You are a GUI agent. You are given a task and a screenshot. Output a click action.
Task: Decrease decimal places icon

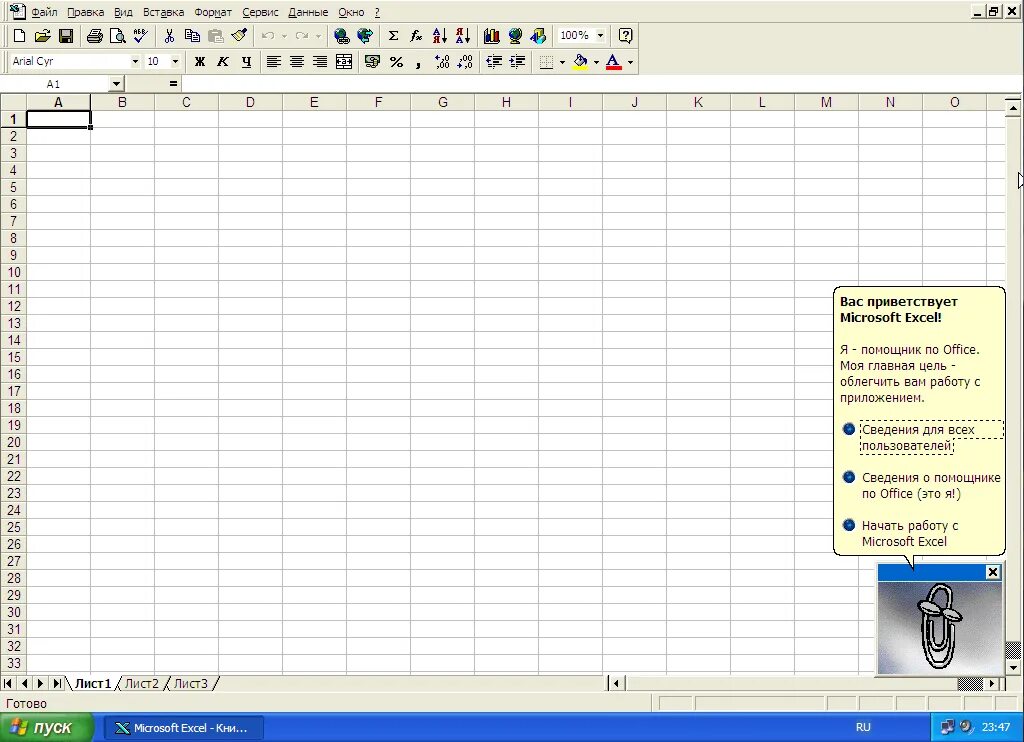(465, 61)
